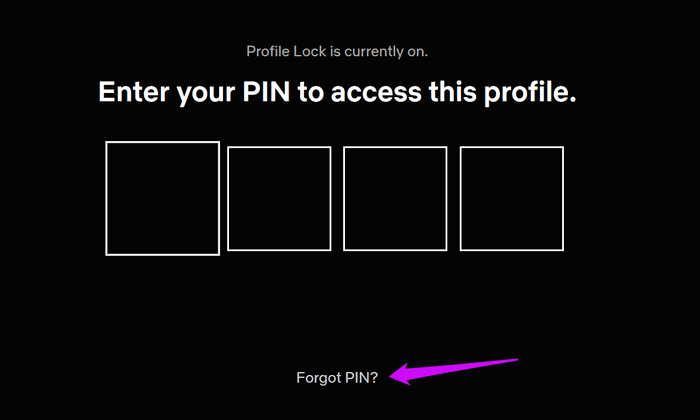Click the word "Enter" in the heading

(x=133, y=93)
